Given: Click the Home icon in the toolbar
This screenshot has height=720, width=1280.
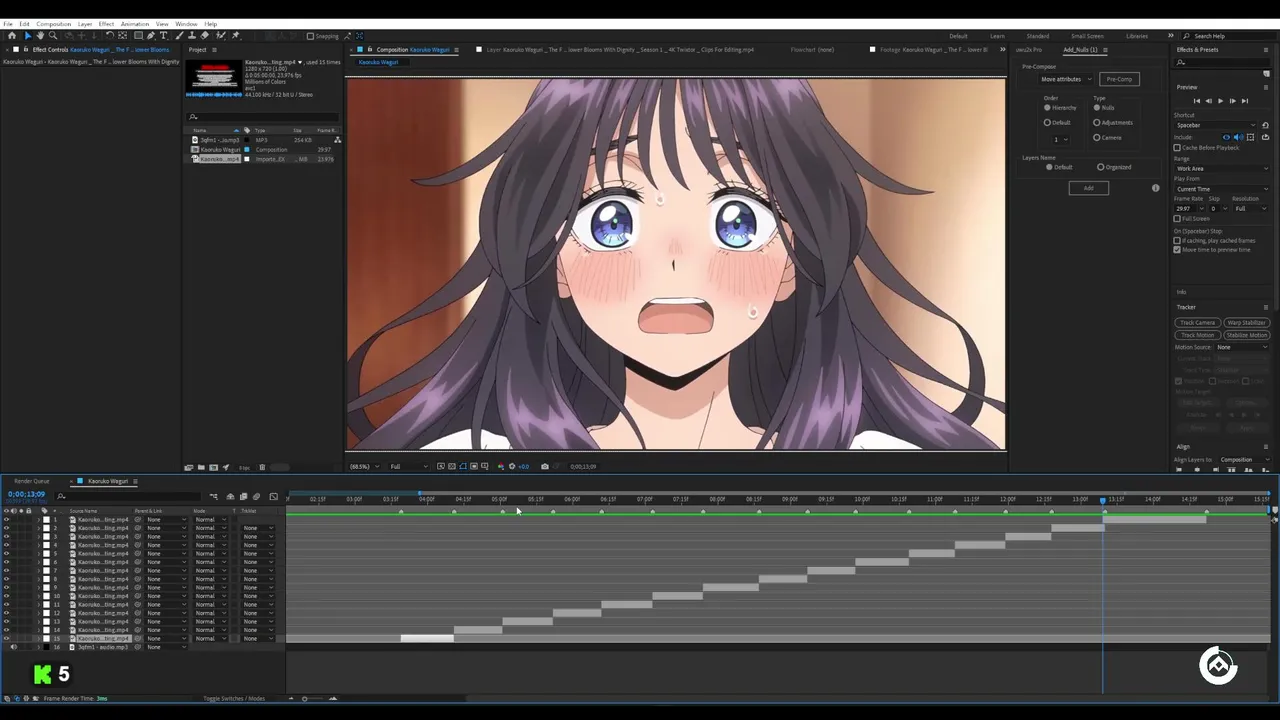Looking at the screenshot, I should point(12,35).
